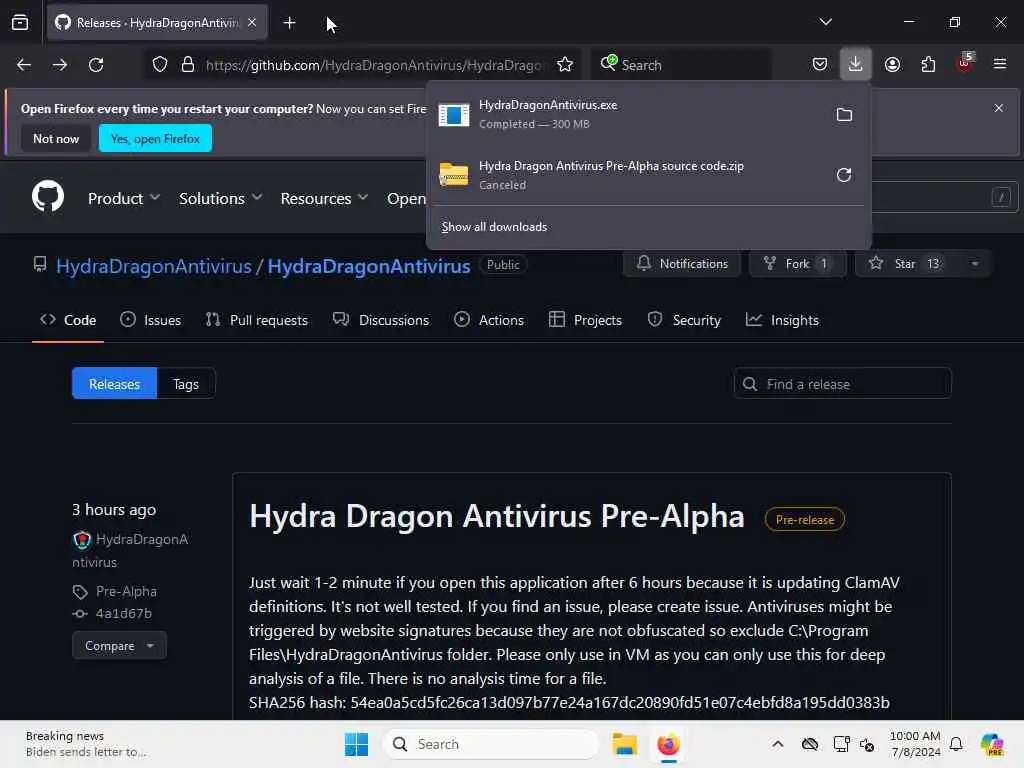Image resolution: width=1024 pixels, height=768 pixels.
Task: Toggle the Downloads toolbar button
Action: pos(855,64)
